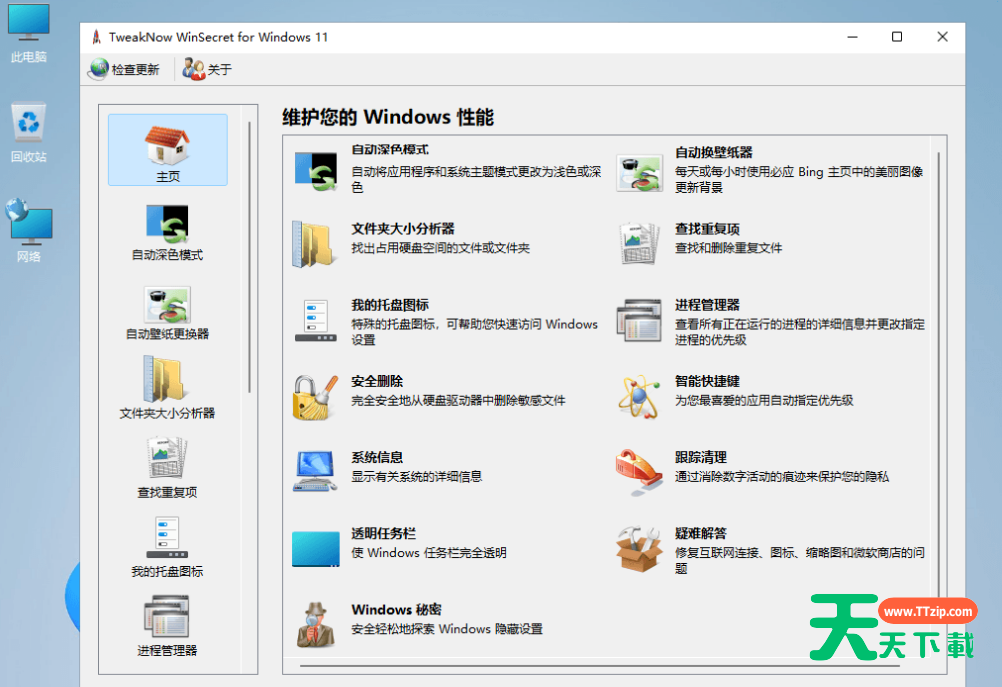The image size is (1002, 687).
Task: Open Windows 秘密 detective icon
Action: click(x=315, y=624)
